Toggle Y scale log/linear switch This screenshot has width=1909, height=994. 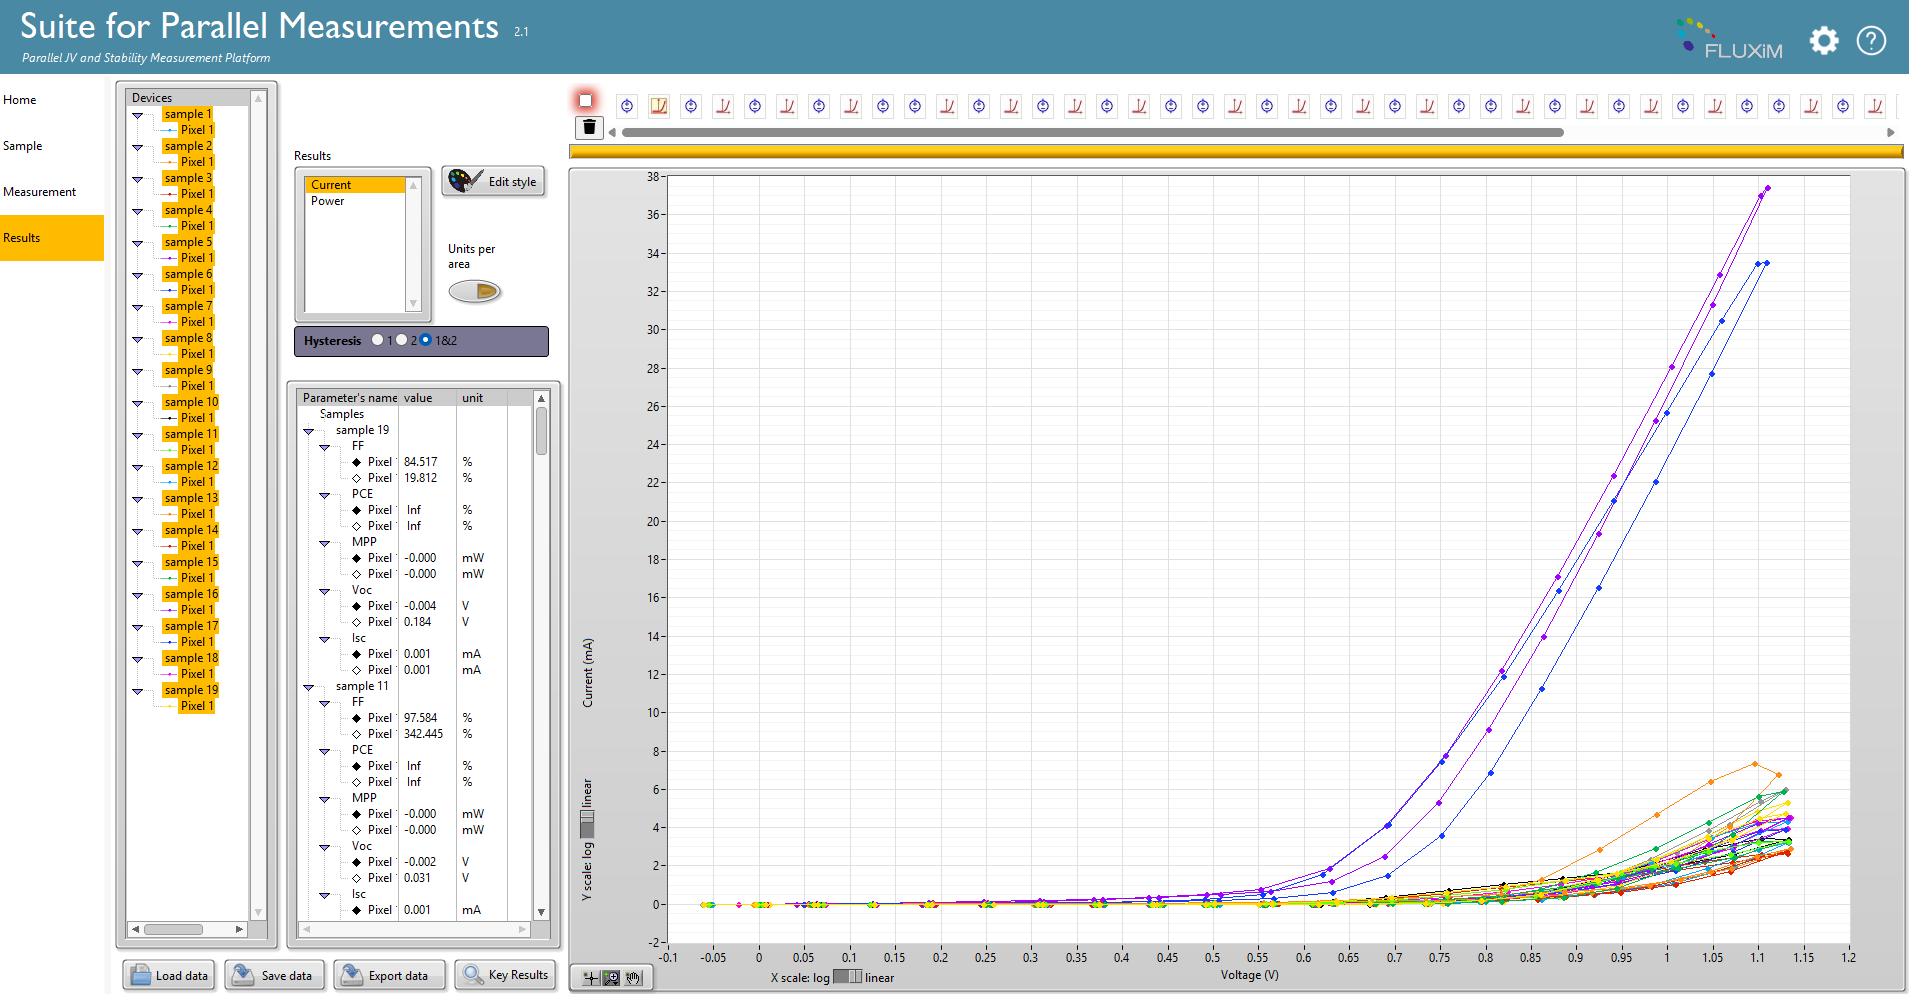pyautogui.click(x=587, y=823)
